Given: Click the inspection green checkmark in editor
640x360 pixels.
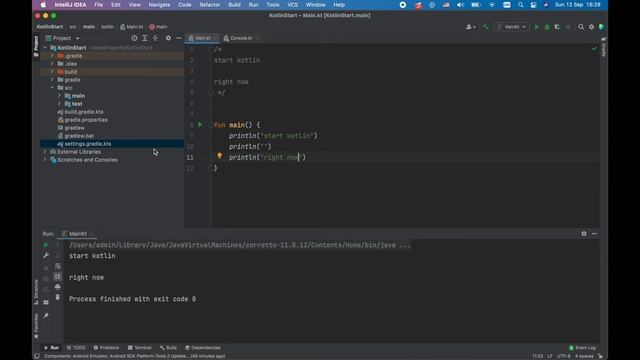Looking at the screenshot, I should point(594,49).
